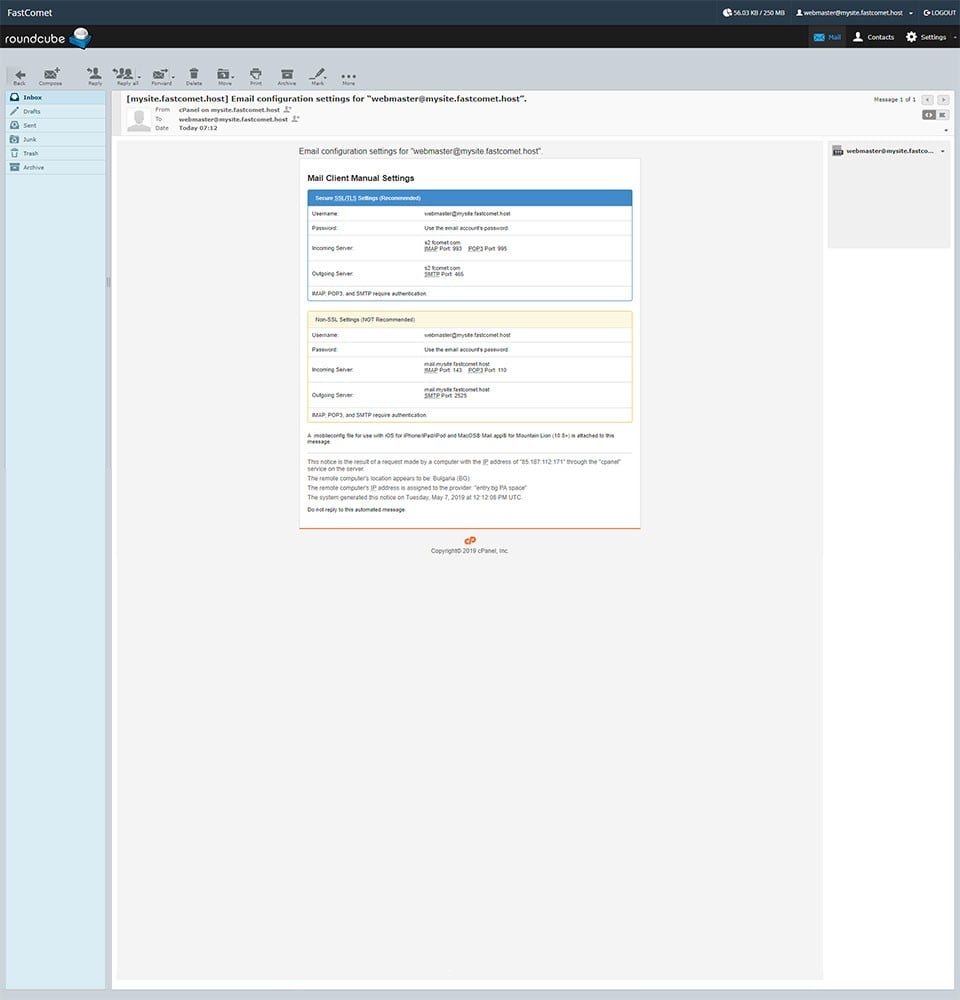
Task: Open the Mark message menu
Action: click(317, 74)
